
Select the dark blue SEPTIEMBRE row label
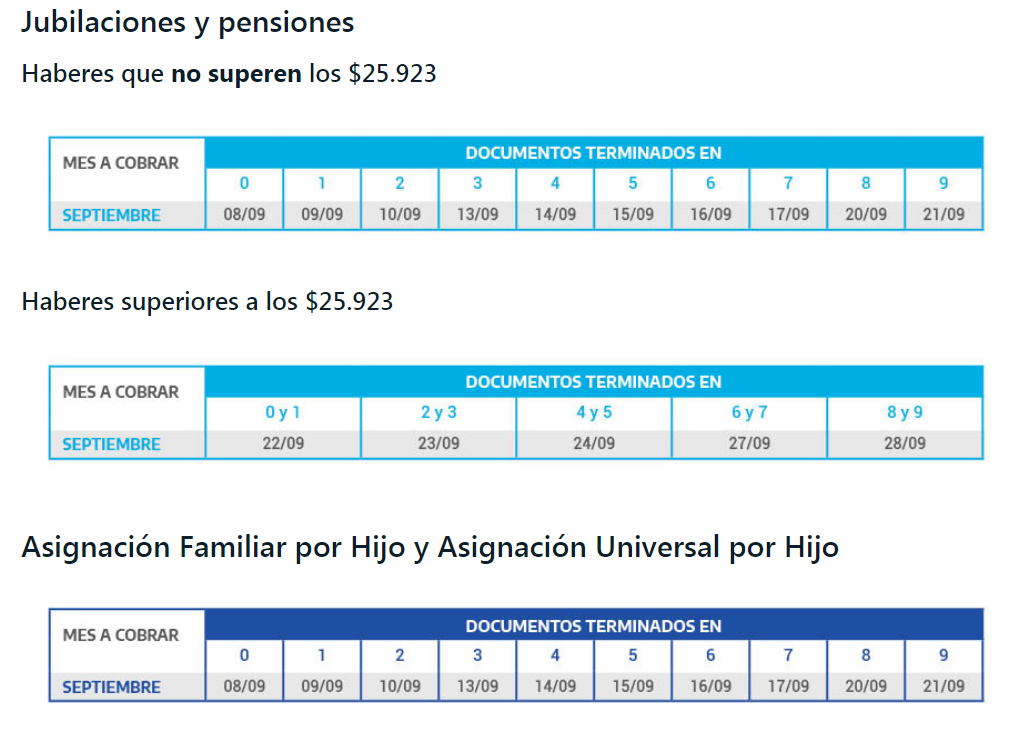(111, 687)
